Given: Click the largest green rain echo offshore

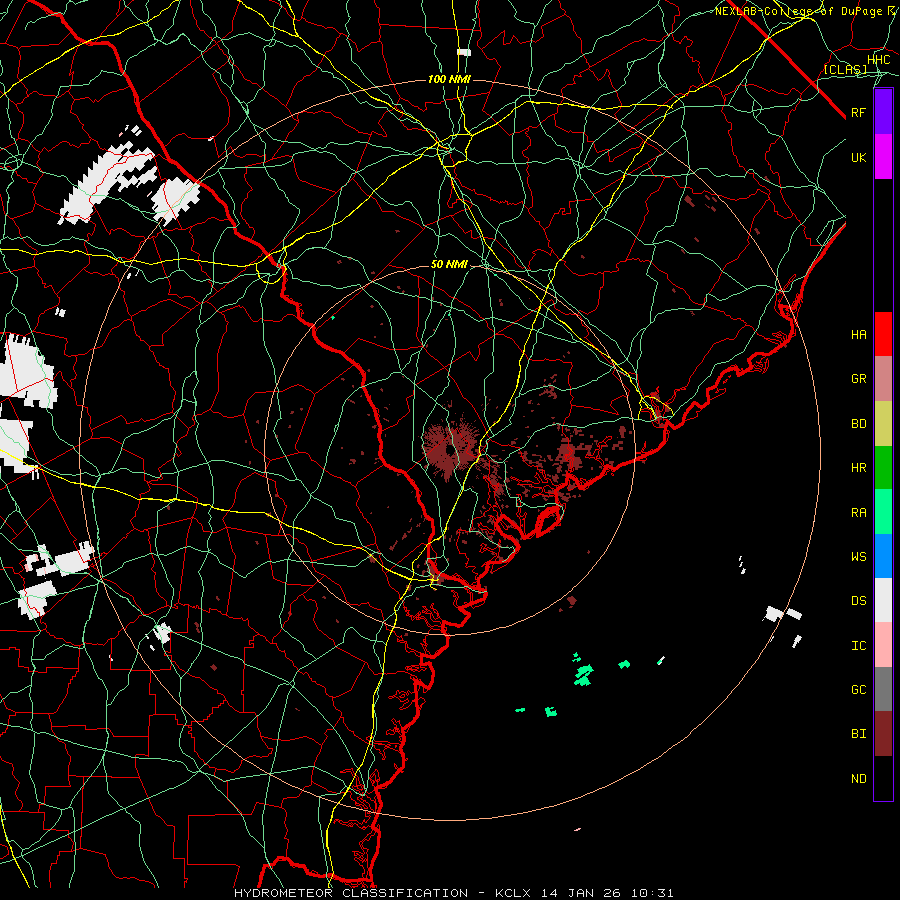Looking at the screenshot, I should [584, 674].
